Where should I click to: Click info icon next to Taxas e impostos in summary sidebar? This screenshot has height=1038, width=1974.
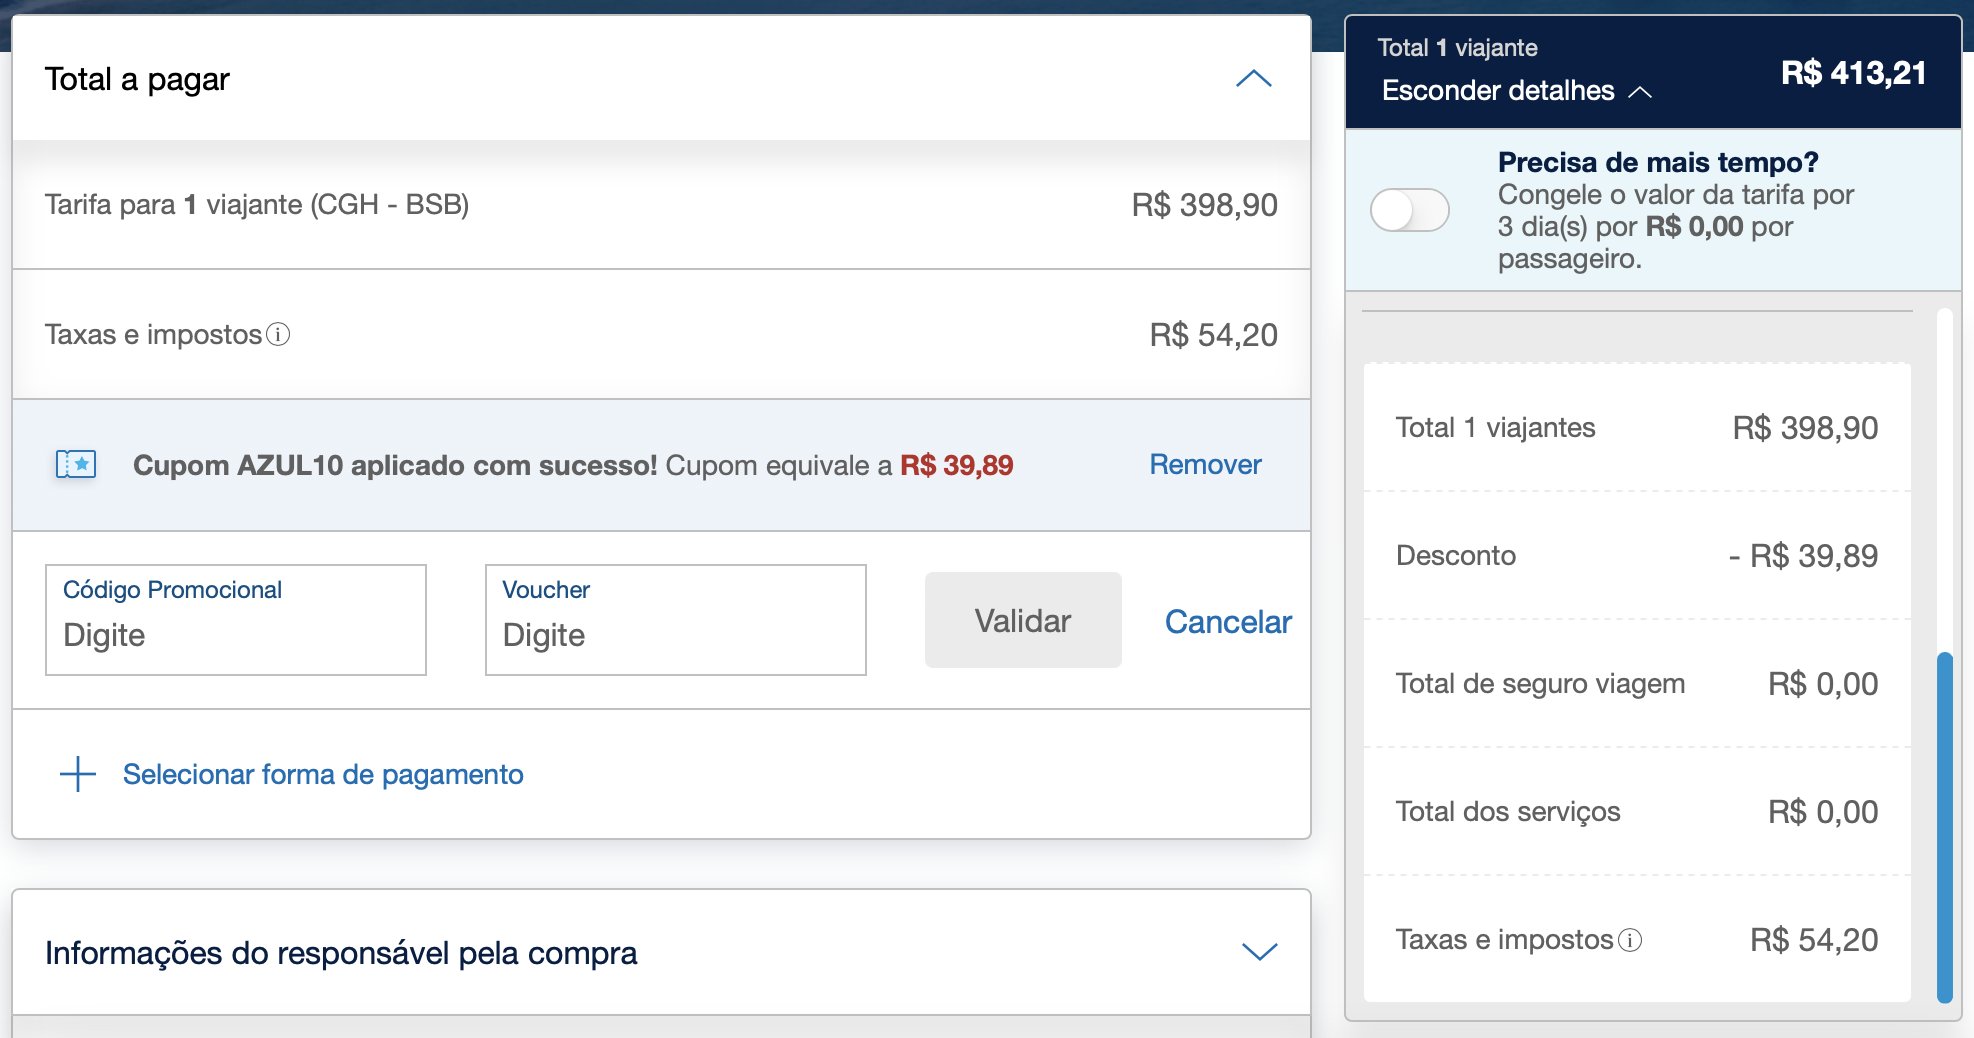click(x=1630, y=940)
